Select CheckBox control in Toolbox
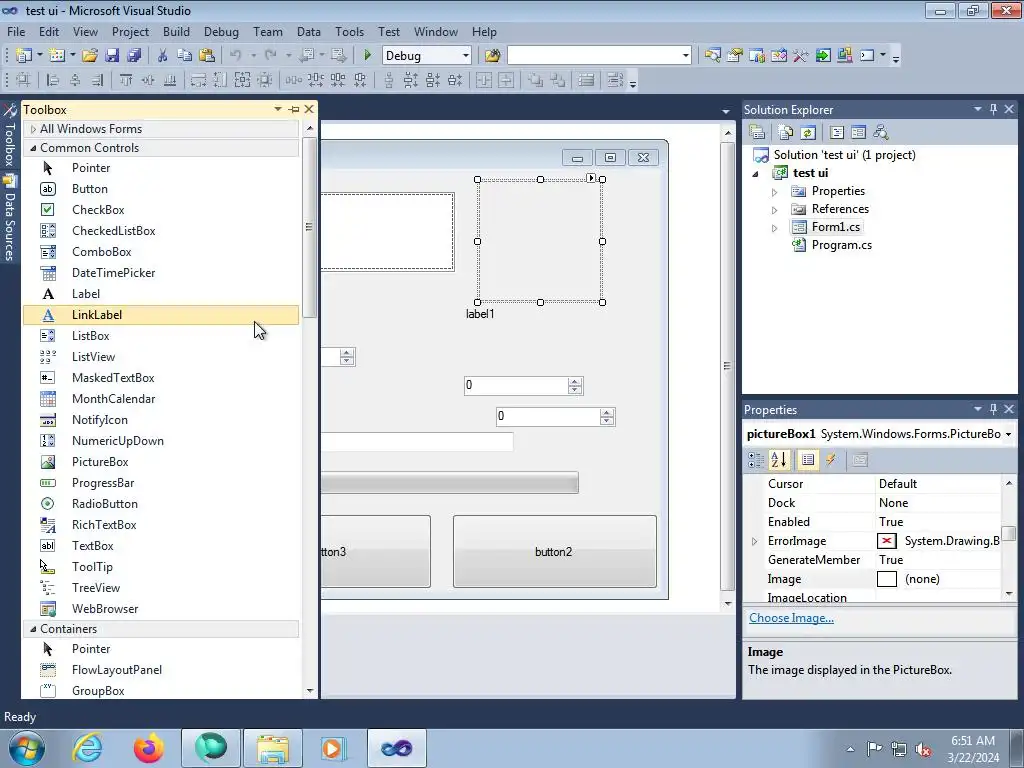Screen dimensions: 1024x768 coord(161,210)
